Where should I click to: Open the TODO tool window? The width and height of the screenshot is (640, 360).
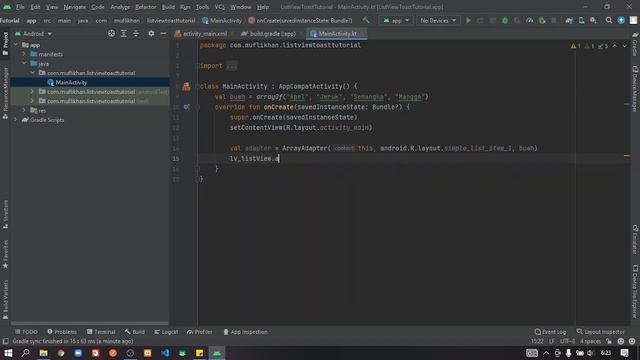coord(26,332)
